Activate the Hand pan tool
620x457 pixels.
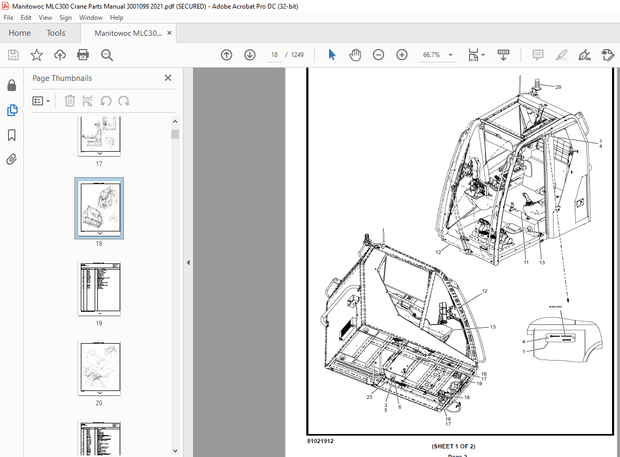355,55
